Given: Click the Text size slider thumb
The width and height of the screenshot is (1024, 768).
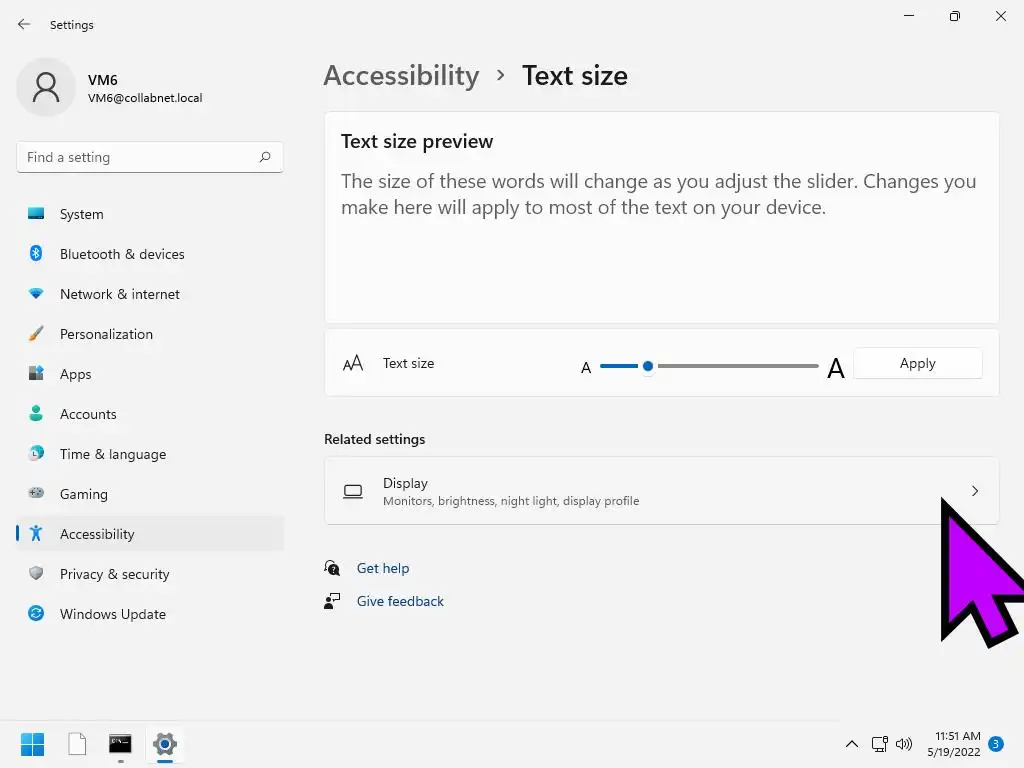Looking at the screenshot, I should click(x=648, y=366).
